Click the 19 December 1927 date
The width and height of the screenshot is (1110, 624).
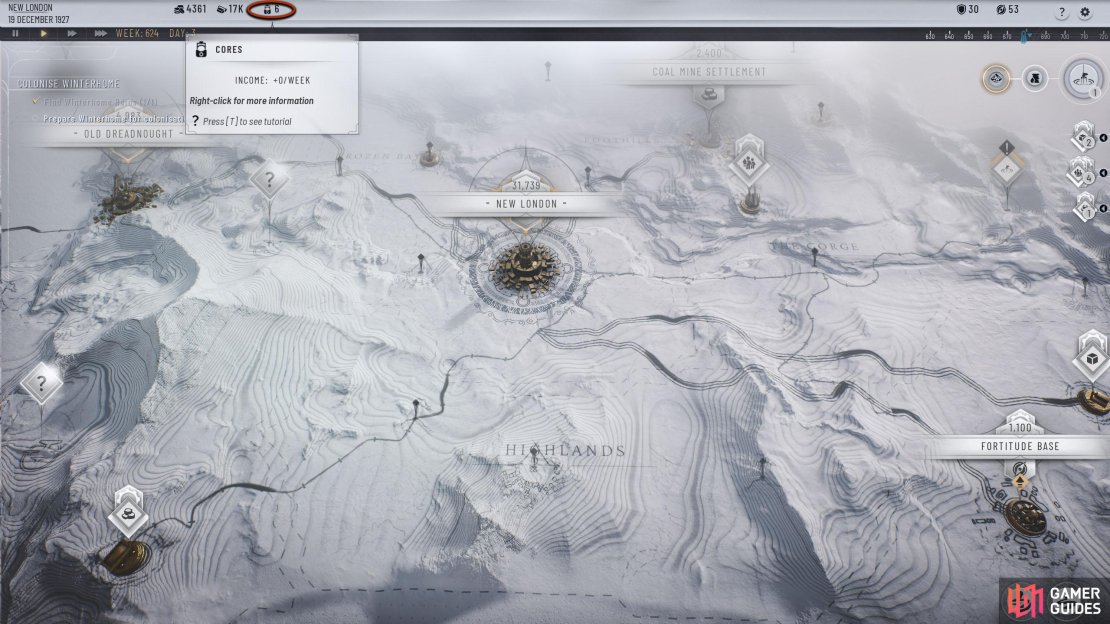38,19
